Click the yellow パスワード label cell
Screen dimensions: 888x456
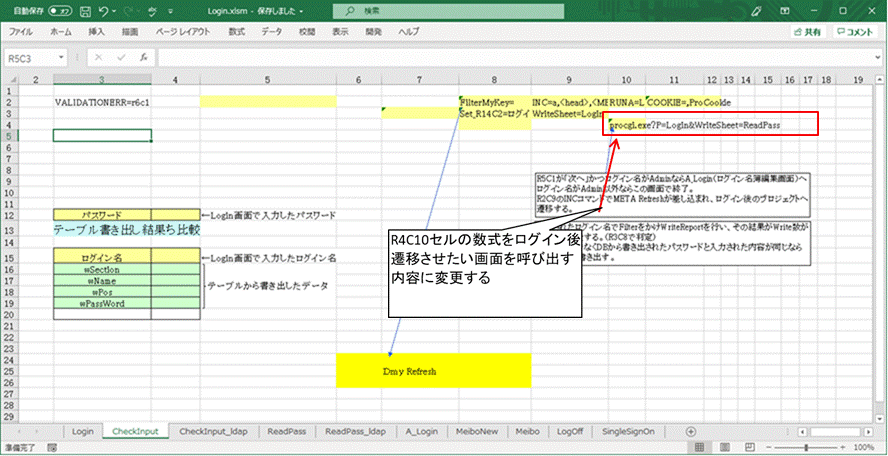click(103, 215)
